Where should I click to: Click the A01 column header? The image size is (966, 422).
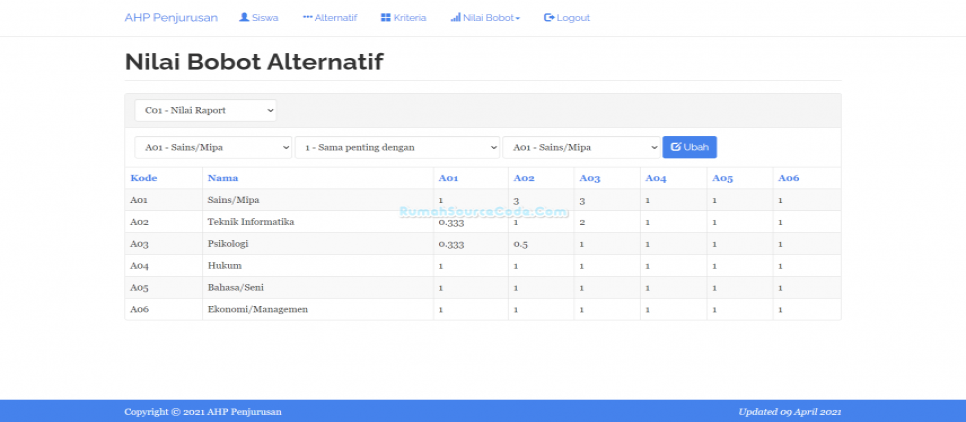coord(448,178)
